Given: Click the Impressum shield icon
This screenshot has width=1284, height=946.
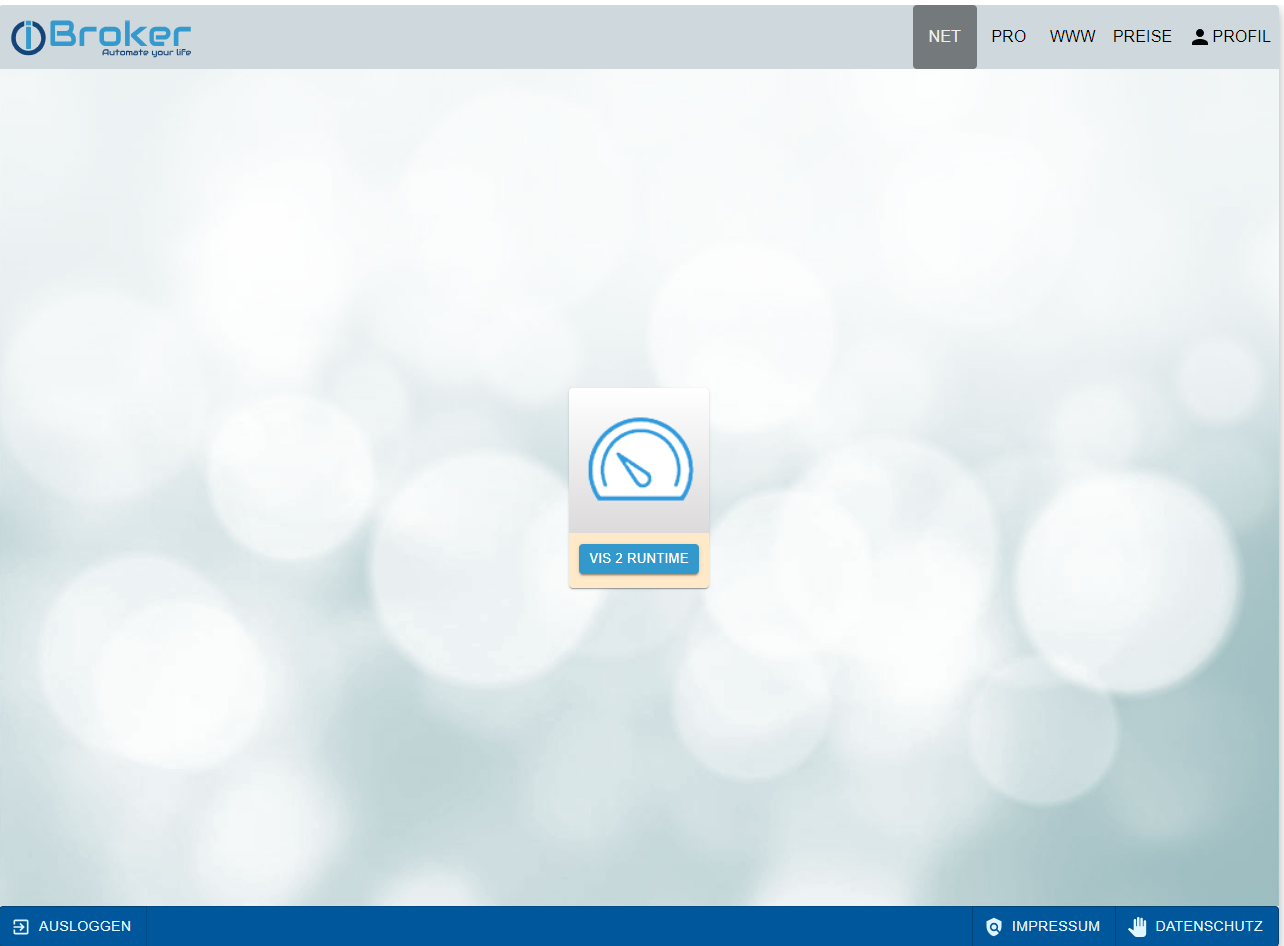Looking at the screenshot, I should [993, 927].
